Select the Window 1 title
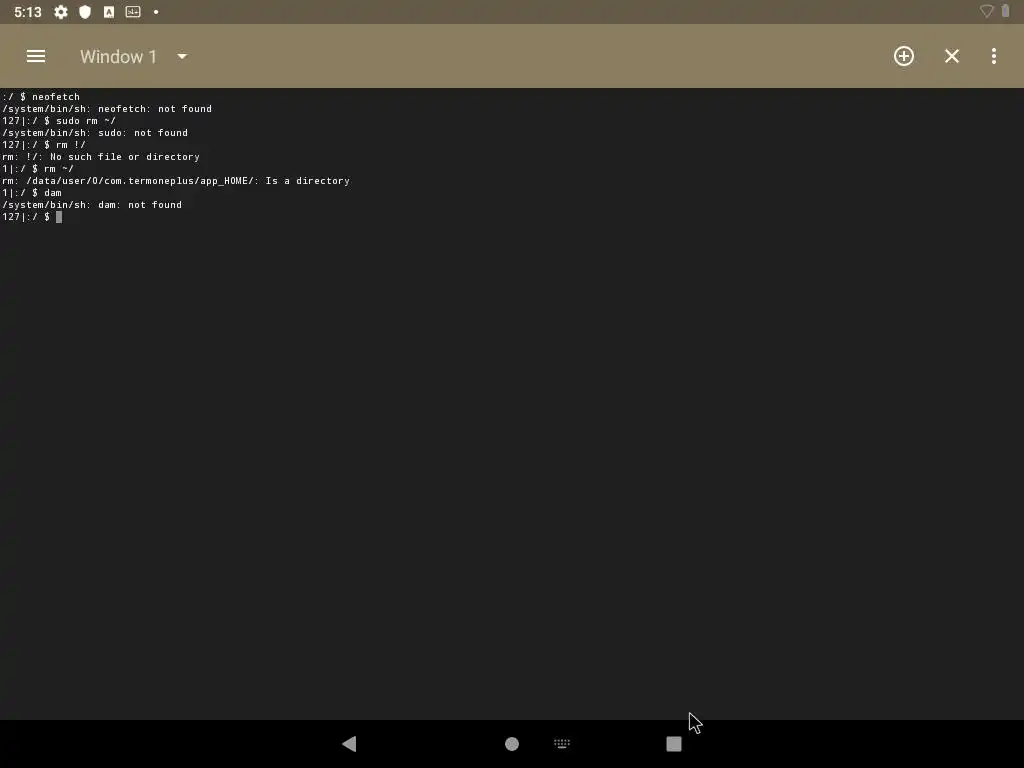This screenshot has height=768, width=1024. click(x=118, y=57)
